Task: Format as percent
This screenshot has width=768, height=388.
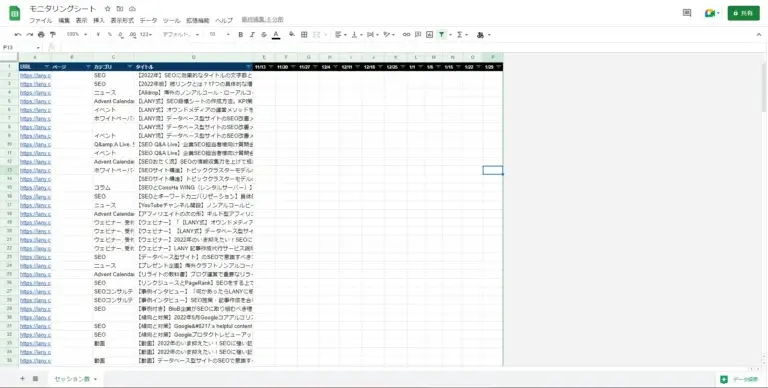Action: [109, 35]
